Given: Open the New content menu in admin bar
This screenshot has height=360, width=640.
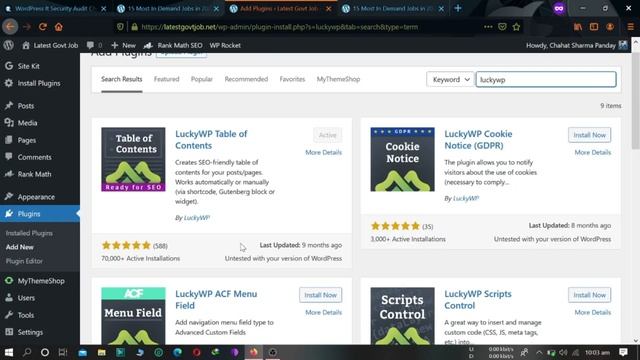Looking at the screenshot, I should pyautogui.click(x=123, y=45).
